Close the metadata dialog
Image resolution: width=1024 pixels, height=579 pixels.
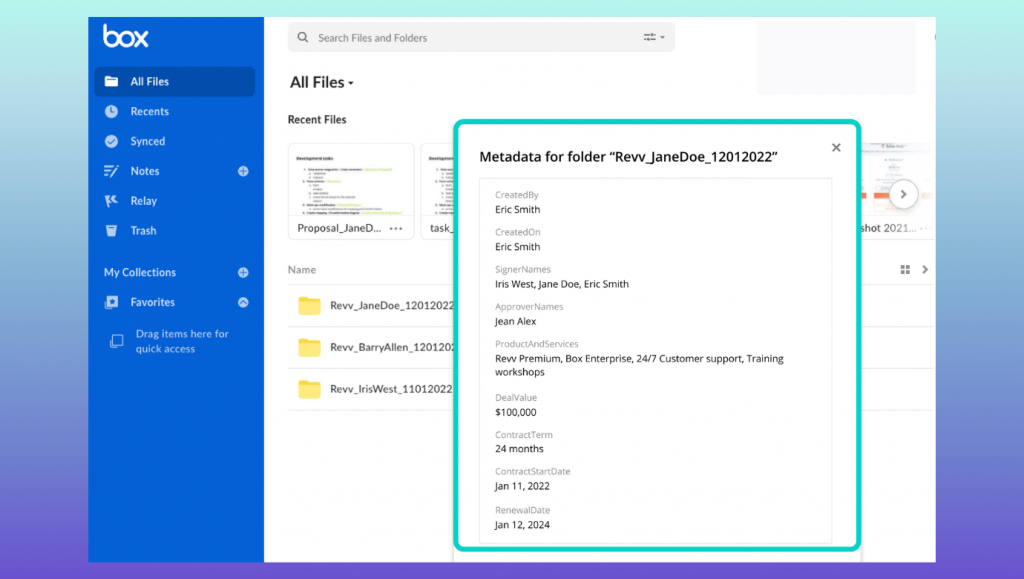point(836,147)
